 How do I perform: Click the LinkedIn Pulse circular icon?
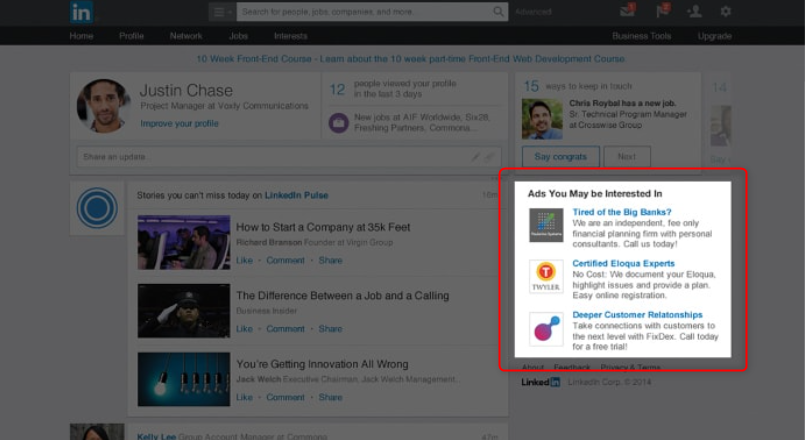coord(97,209)
